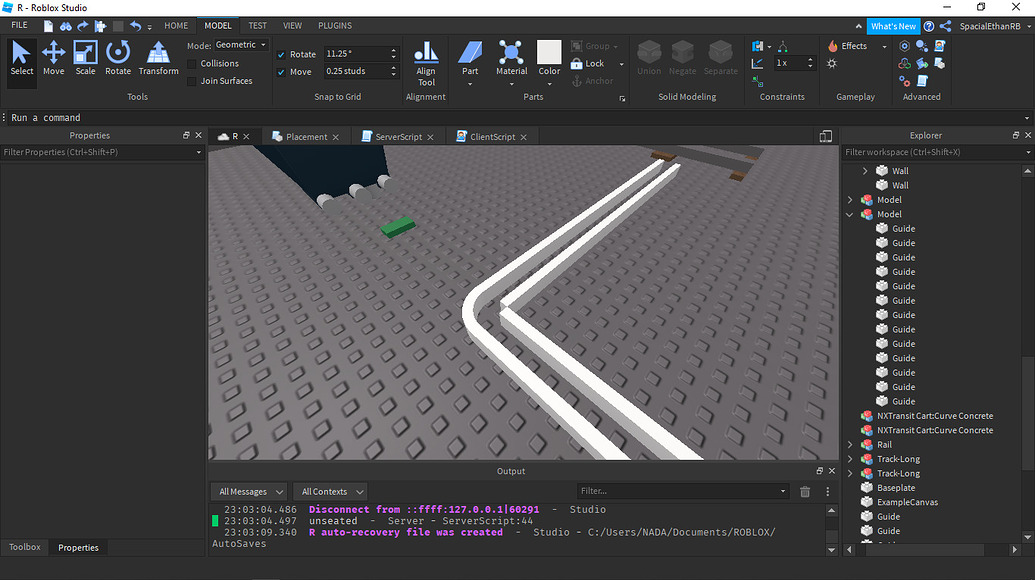The image size is (1035, 580).
Task: Uncheck the Move snap checkbox
Action: [x=281, y=71]
